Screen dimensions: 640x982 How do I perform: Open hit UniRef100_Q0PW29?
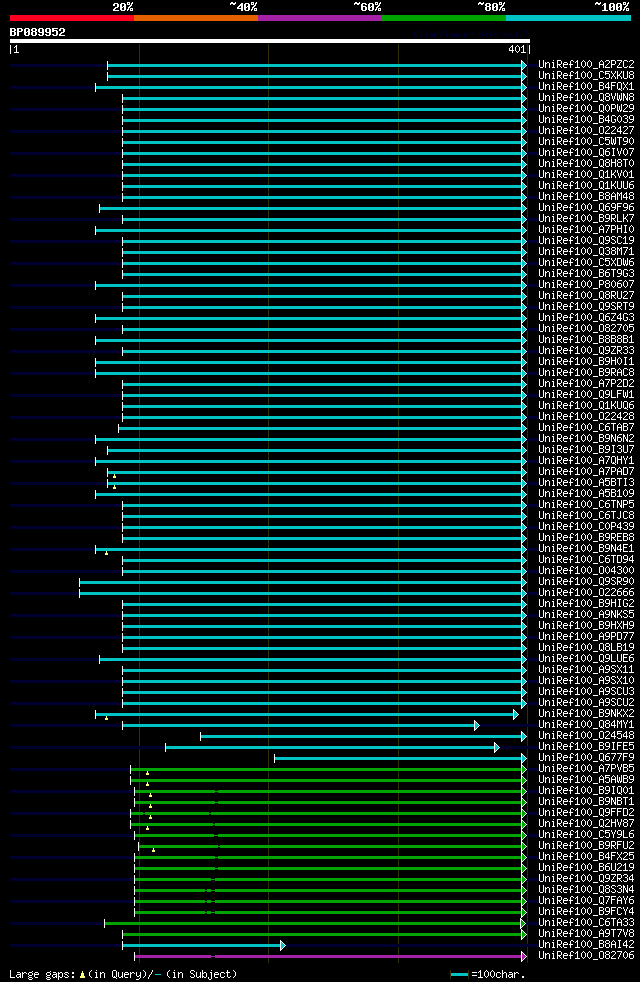click(x=586, y=108)
